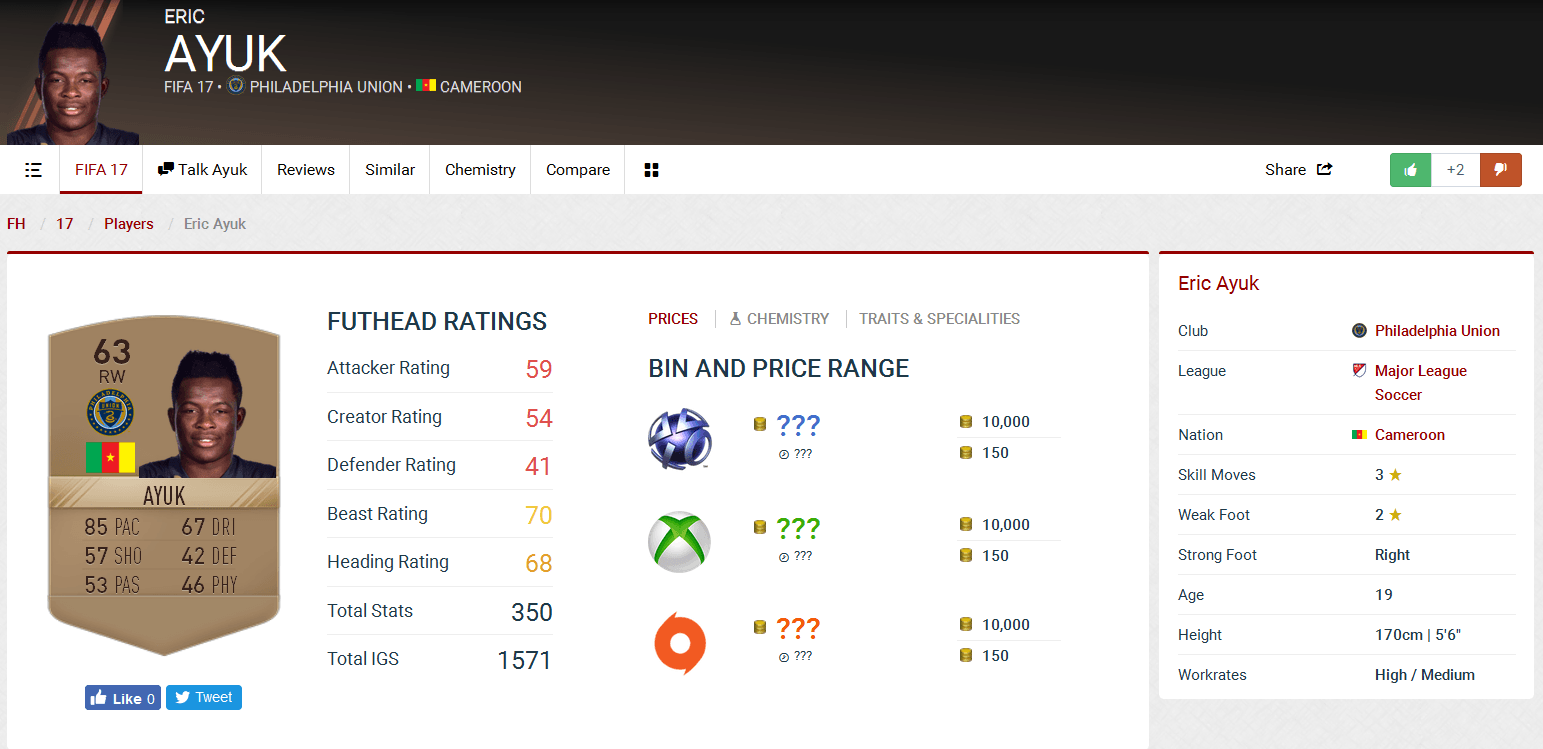
Task: Open the Similar players tab
Action: 389,170
